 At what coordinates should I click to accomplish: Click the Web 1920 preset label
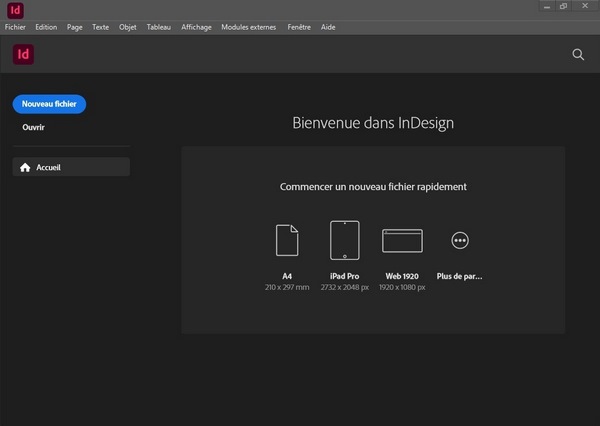(402, 276)
